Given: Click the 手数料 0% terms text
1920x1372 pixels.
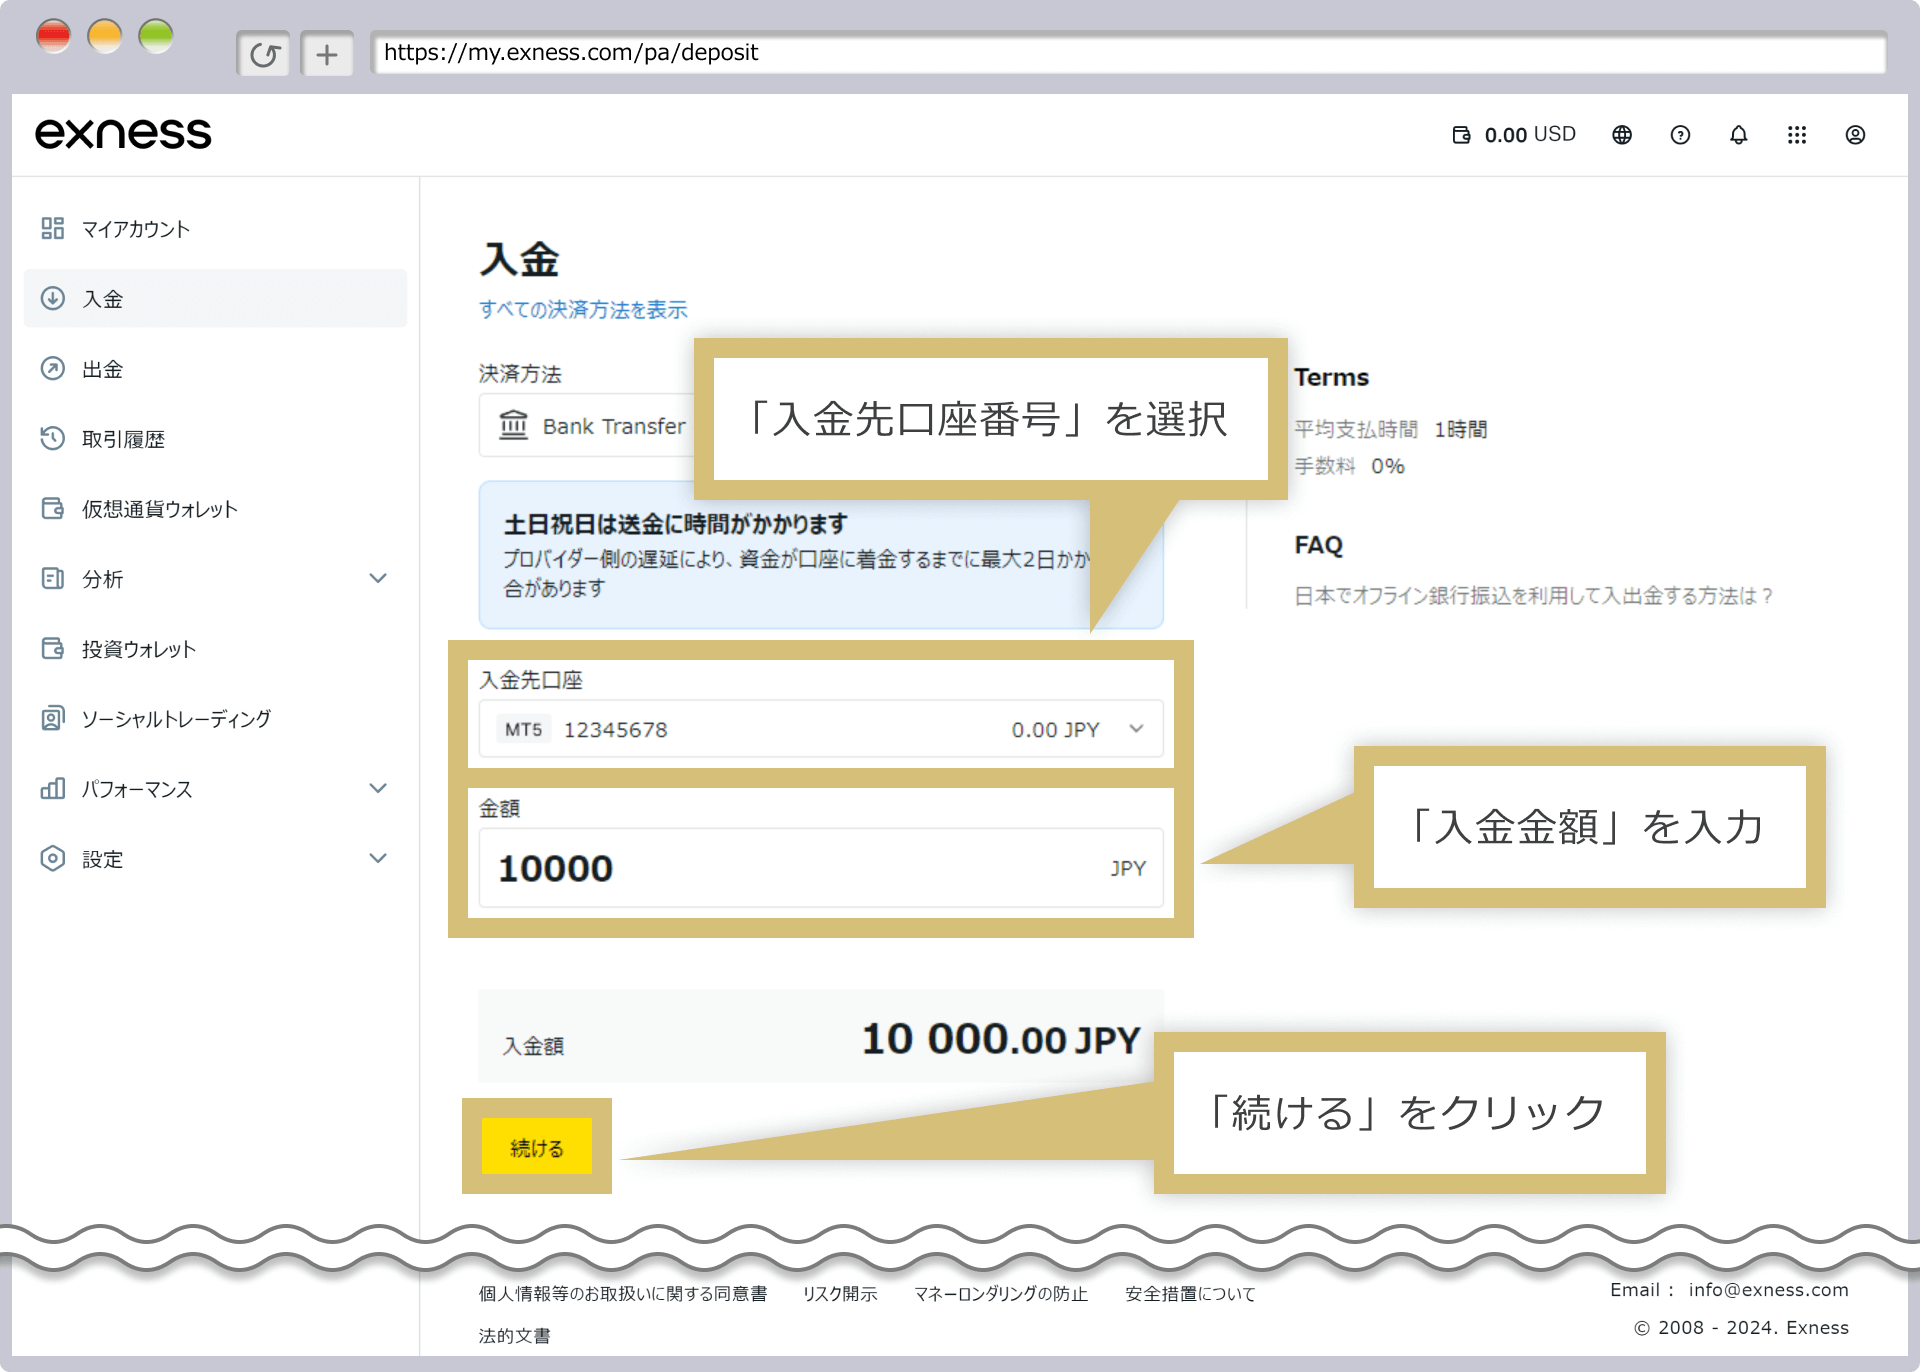Looking at the screenshot, I should pyautogui.click(x=1350, y=466).
